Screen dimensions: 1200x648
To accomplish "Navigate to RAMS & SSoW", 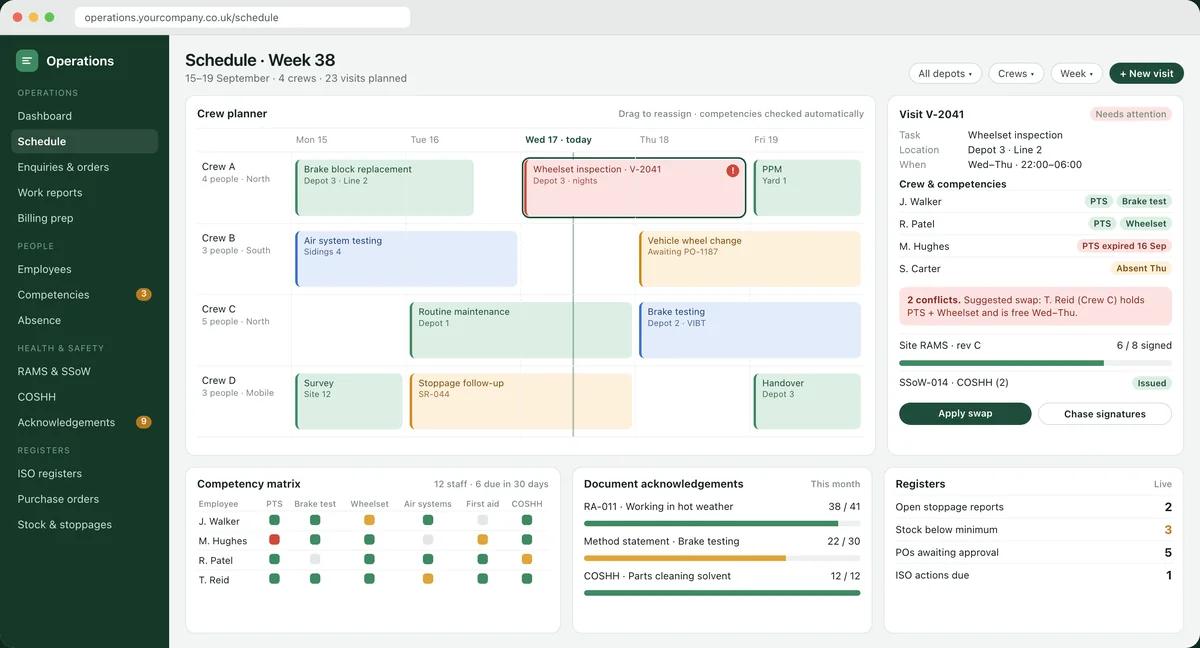I will click(85, 371).
